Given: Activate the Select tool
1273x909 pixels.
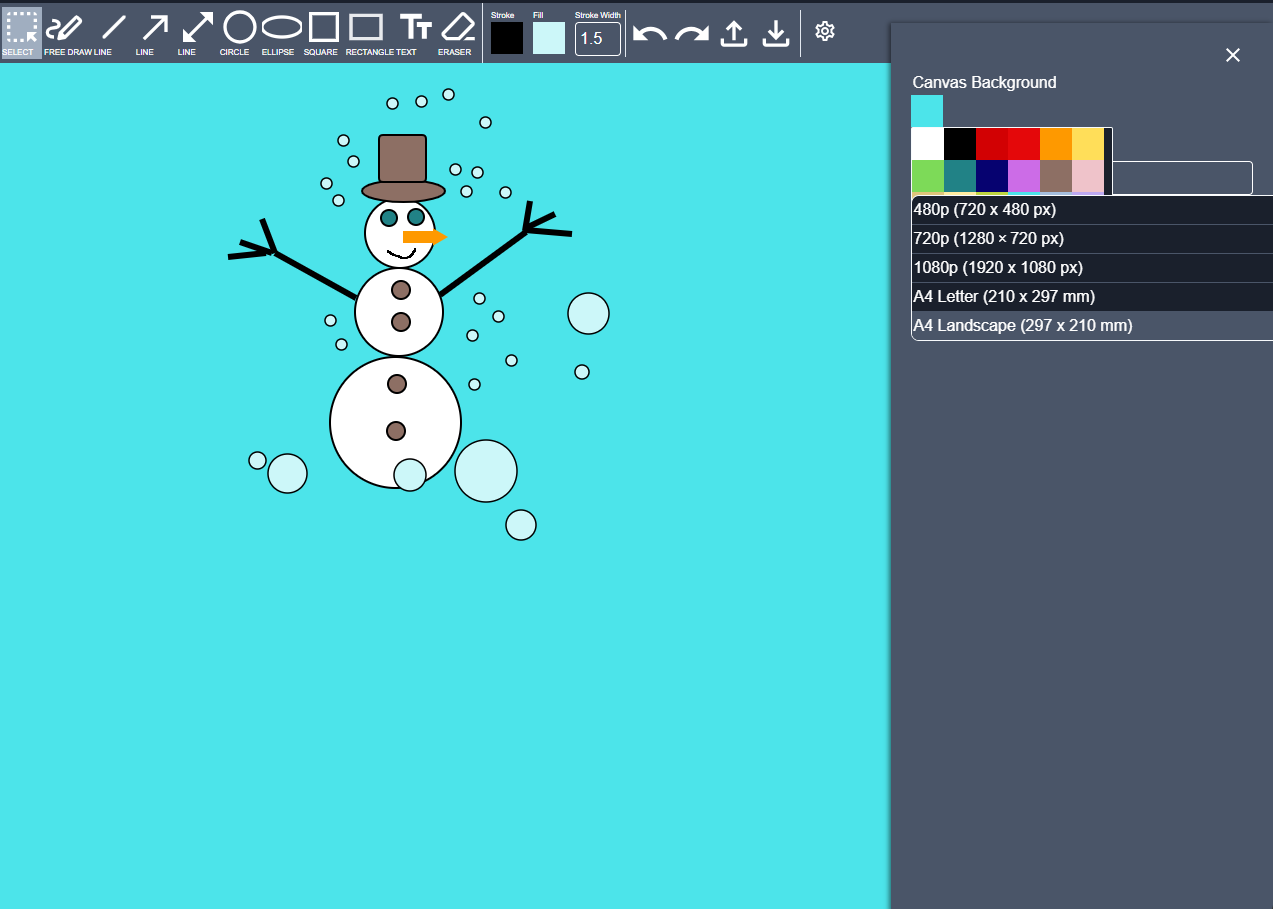Looking at the screenshot, I should (x=21, y=32).
